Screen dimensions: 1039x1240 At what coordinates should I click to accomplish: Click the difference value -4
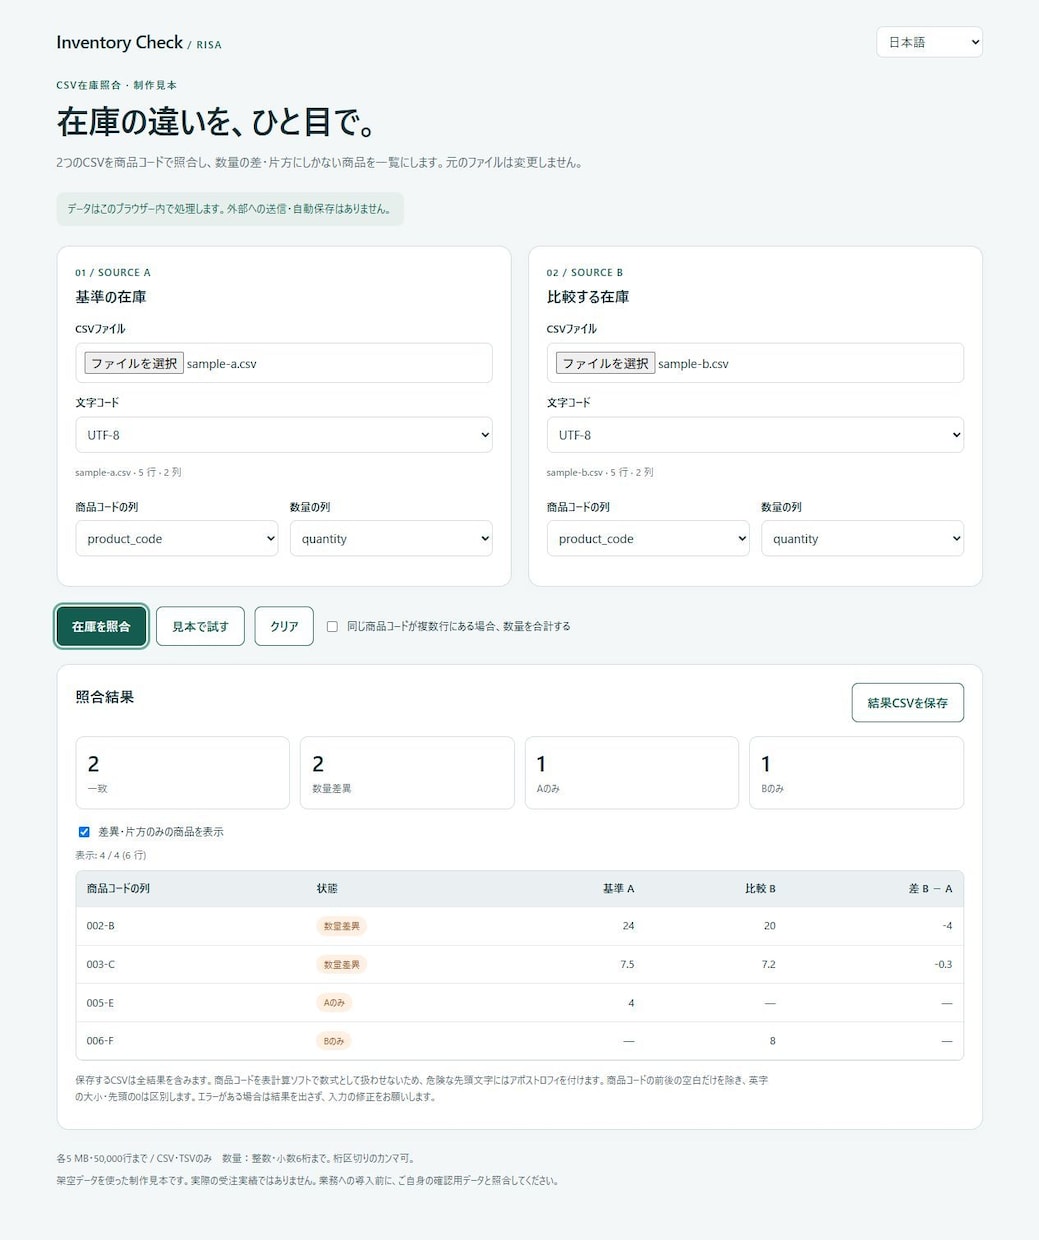click(947, 926)
